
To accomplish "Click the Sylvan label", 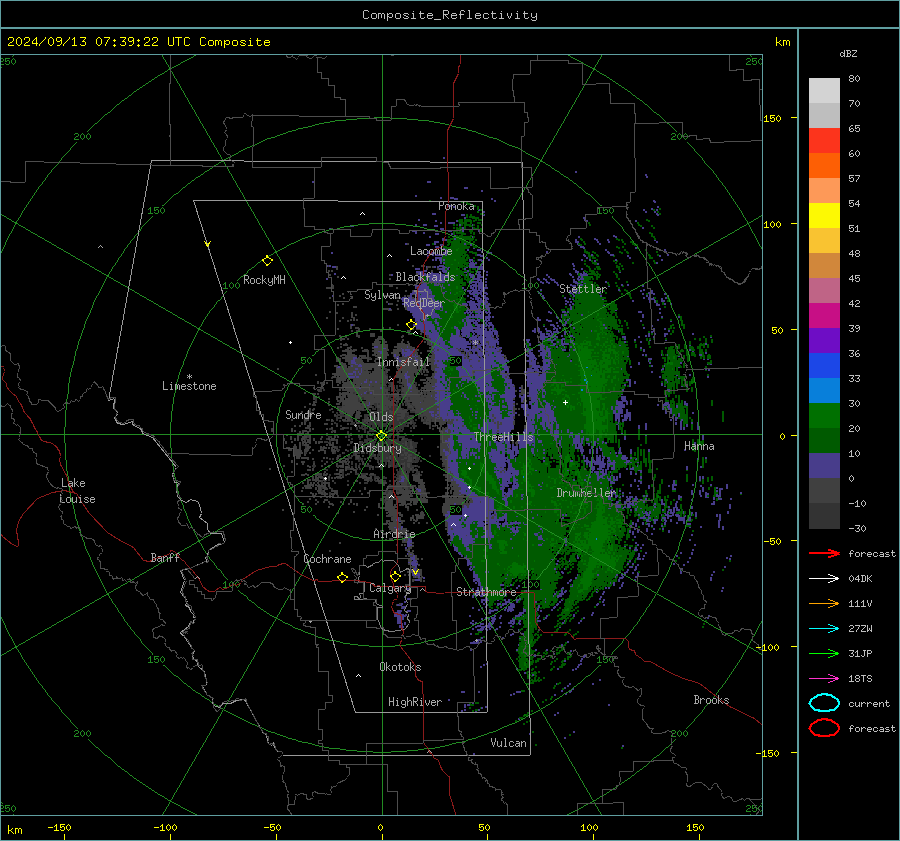I will click(382, 295).
